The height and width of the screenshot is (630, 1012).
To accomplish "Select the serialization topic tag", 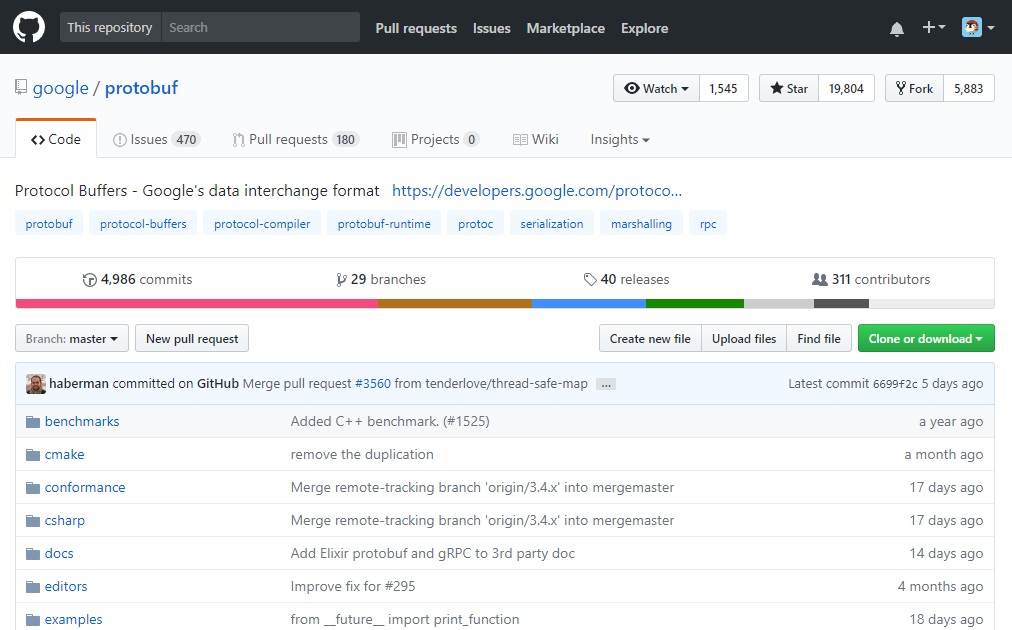I will [x=552, y=224].
